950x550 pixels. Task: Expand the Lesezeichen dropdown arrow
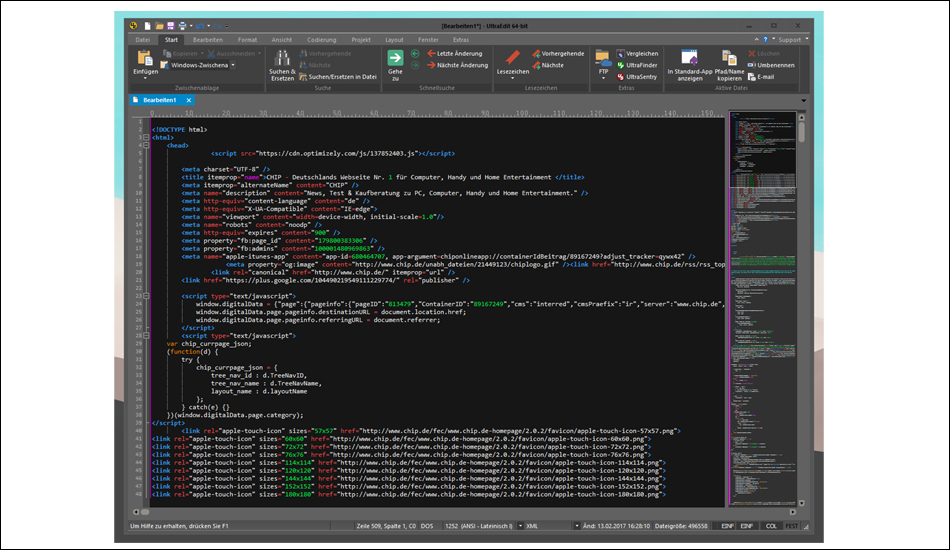click(513, 78)
